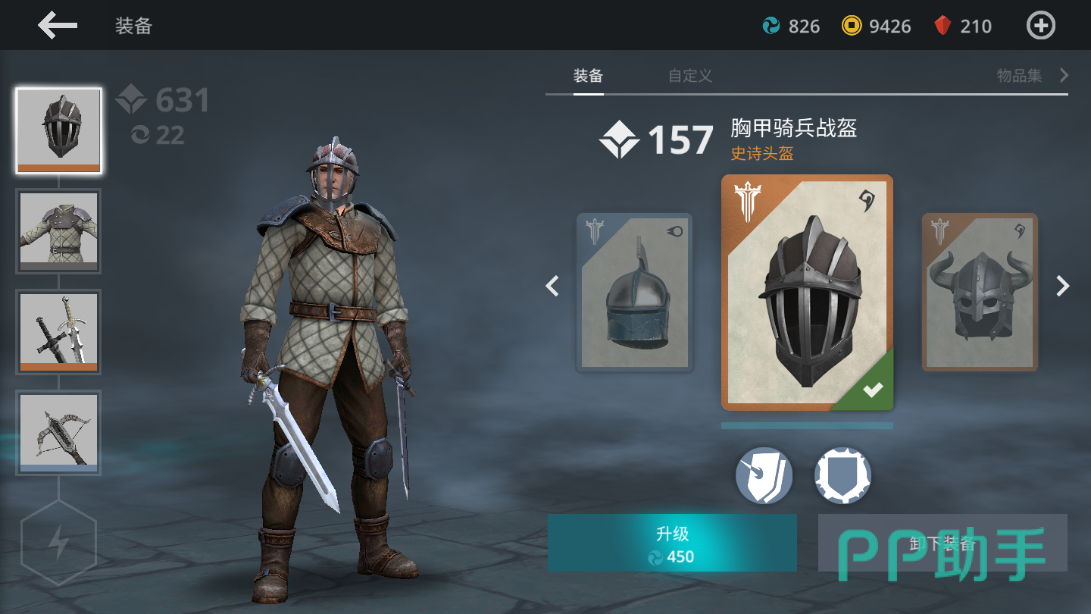Go back using the white arrow
The width and height of the screenshot is (1091, 614).
[58, 26]
